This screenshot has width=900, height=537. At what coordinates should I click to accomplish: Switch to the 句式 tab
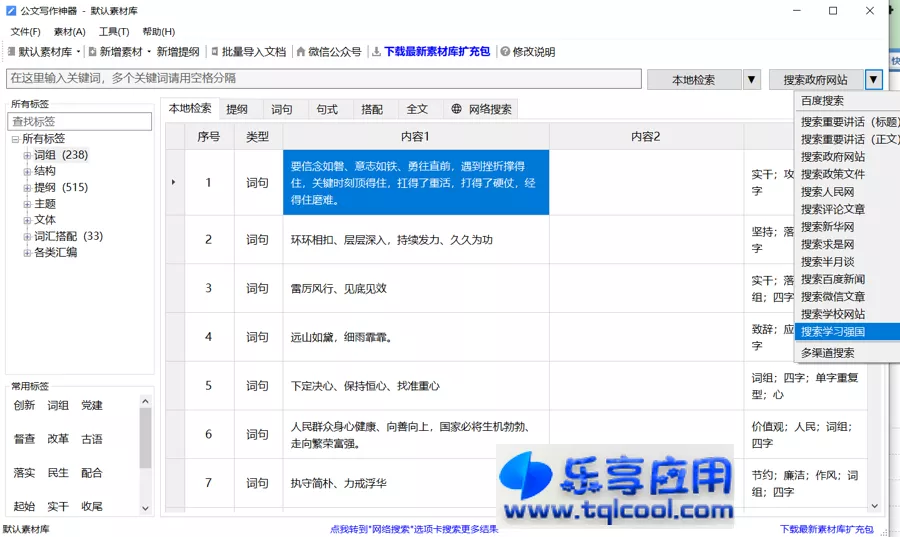pyautogui.click(x=327, y=109)
